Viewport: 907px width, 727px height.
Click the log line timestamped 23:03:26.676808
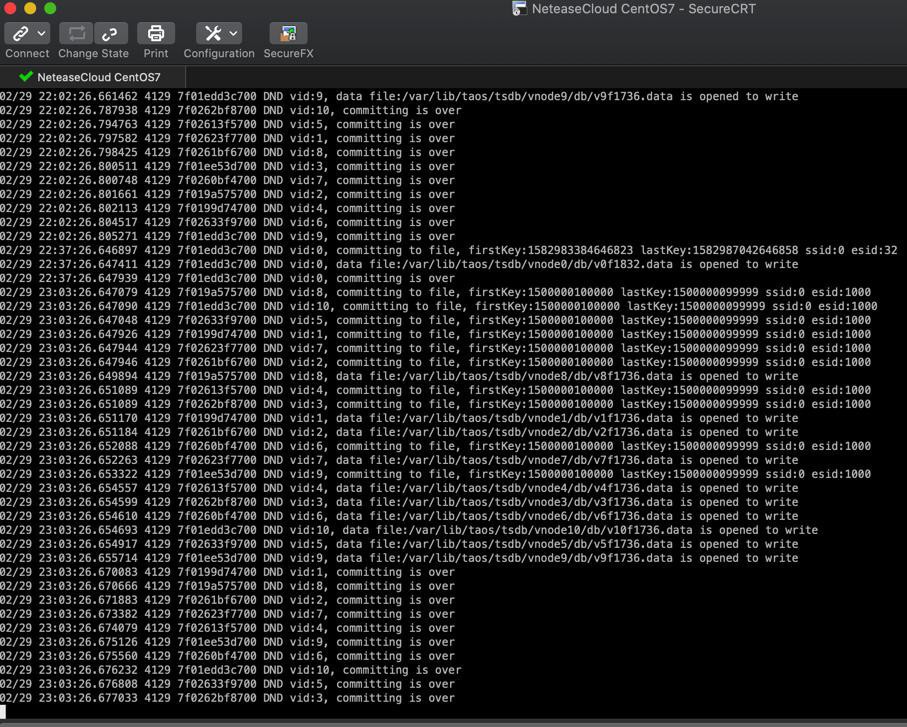click(x=227, y=684)
